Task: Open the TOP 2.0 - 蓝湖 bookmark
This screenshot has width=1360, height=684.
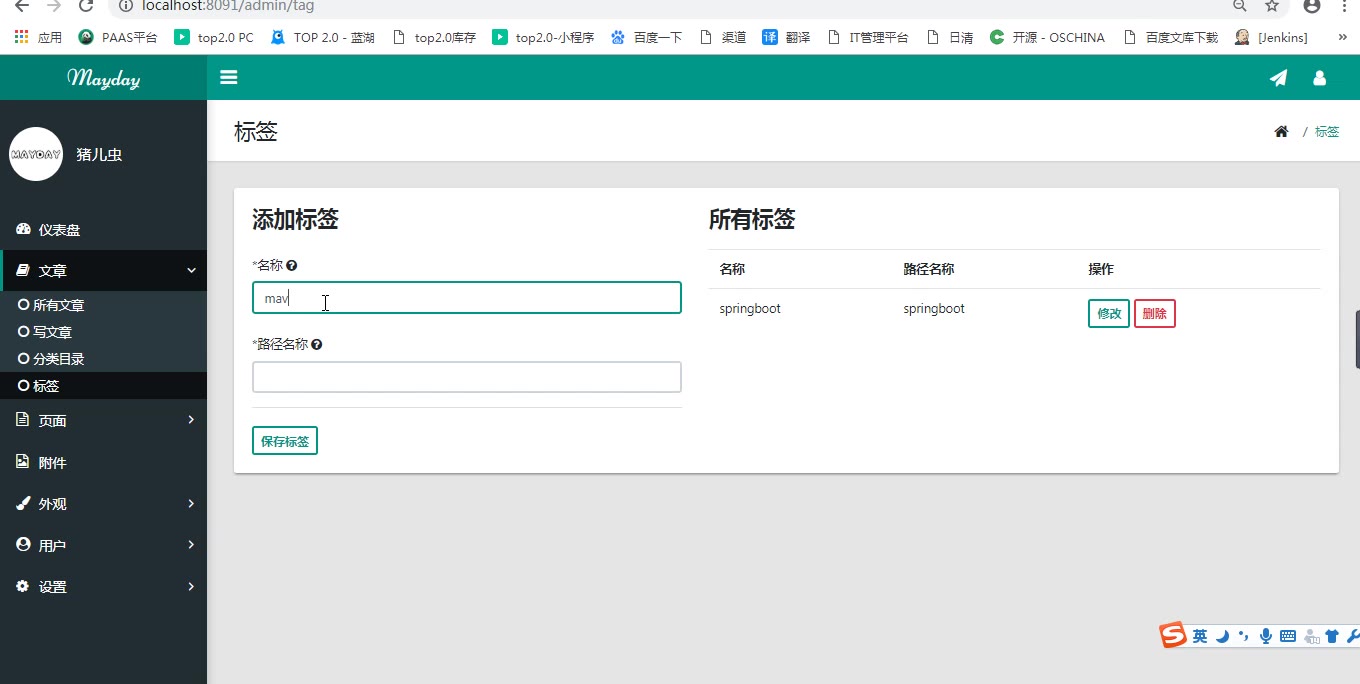Action: click(x=322, y=37)
